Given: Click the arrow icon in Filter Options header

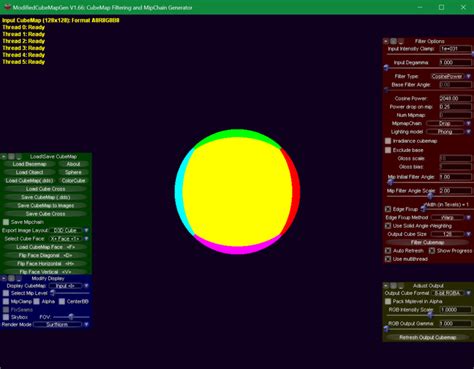Looking at the screenshot, I should tap(386, 41).
